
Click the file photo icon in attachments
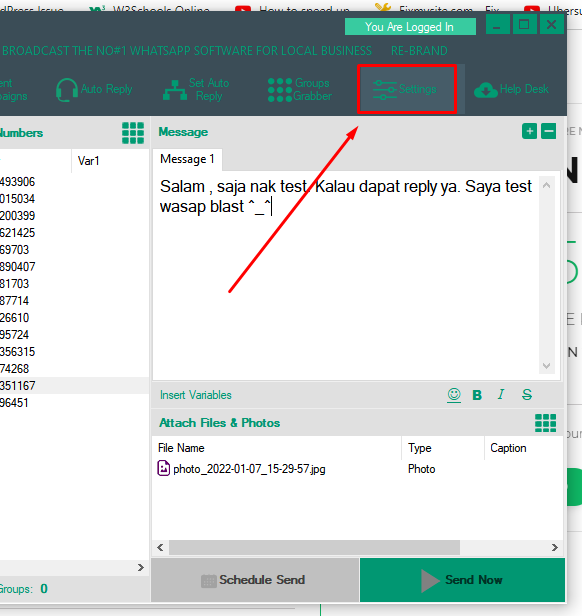163,468
